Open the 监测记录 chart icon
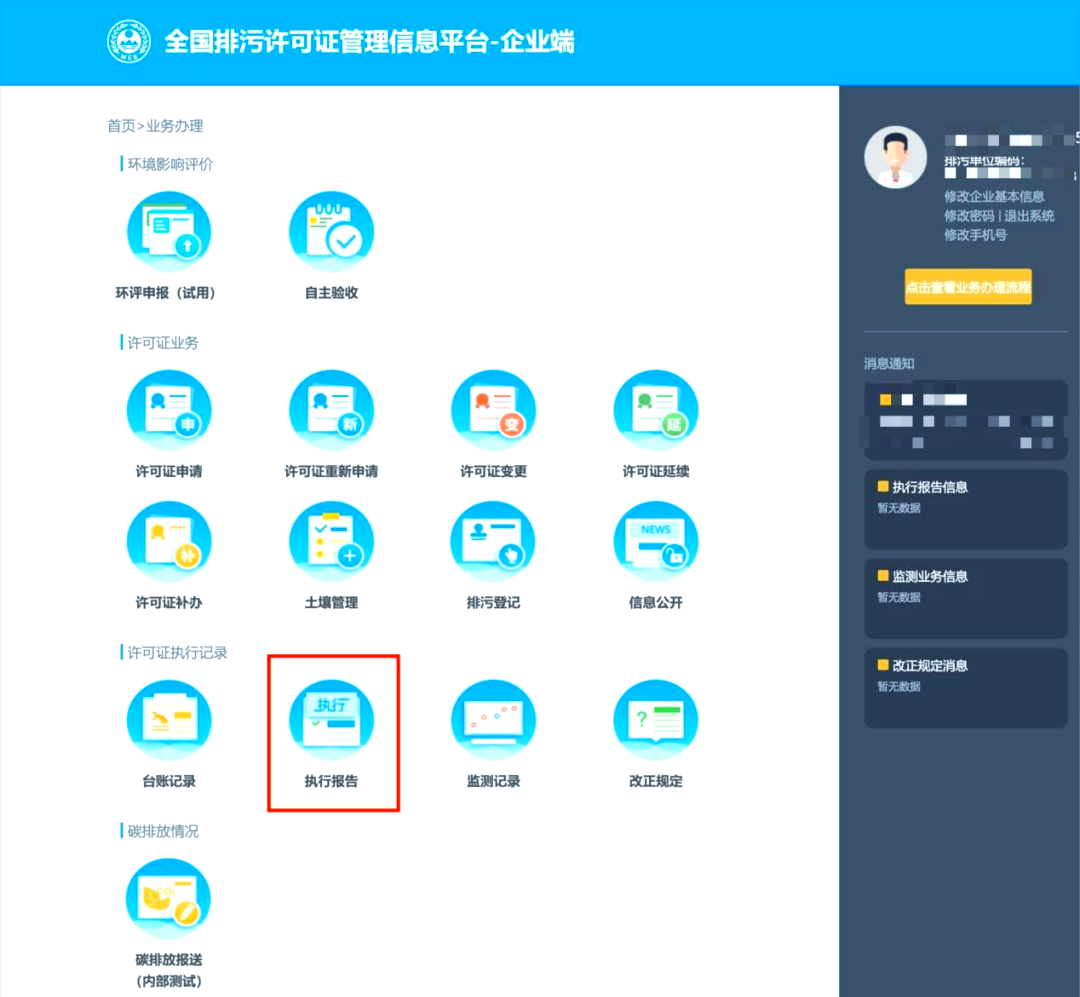 (493, 721)
